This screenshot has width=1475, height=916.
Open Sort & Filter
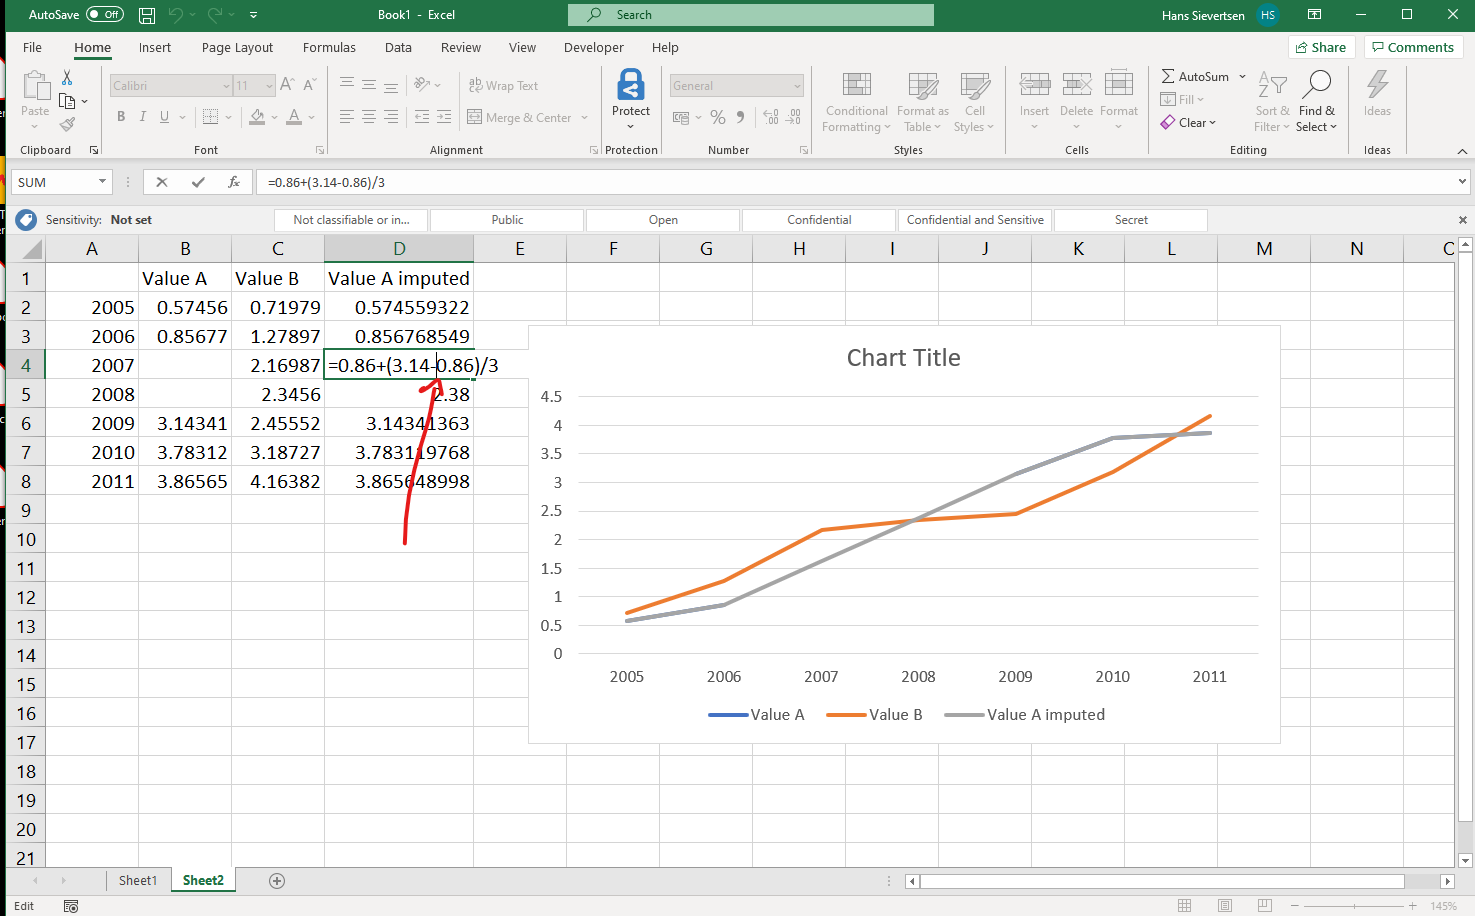tap(1272, 102)
